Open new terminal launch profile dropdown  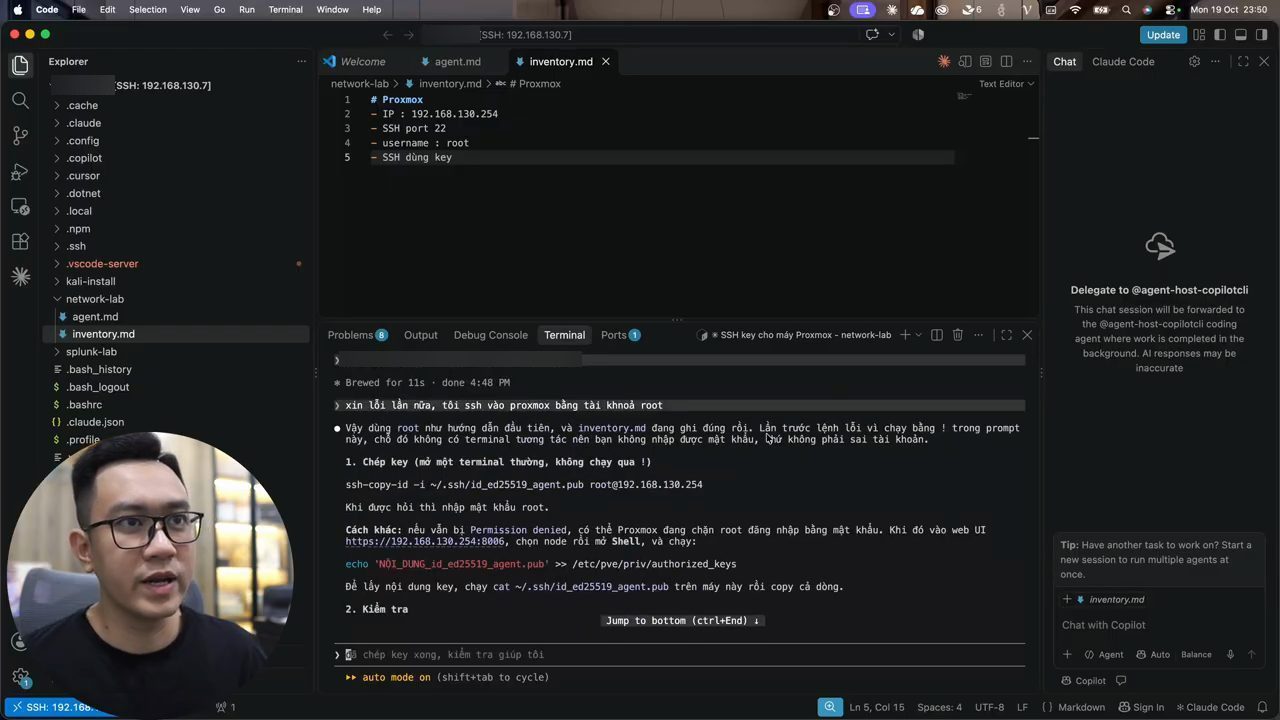click(x=919, y=335)
